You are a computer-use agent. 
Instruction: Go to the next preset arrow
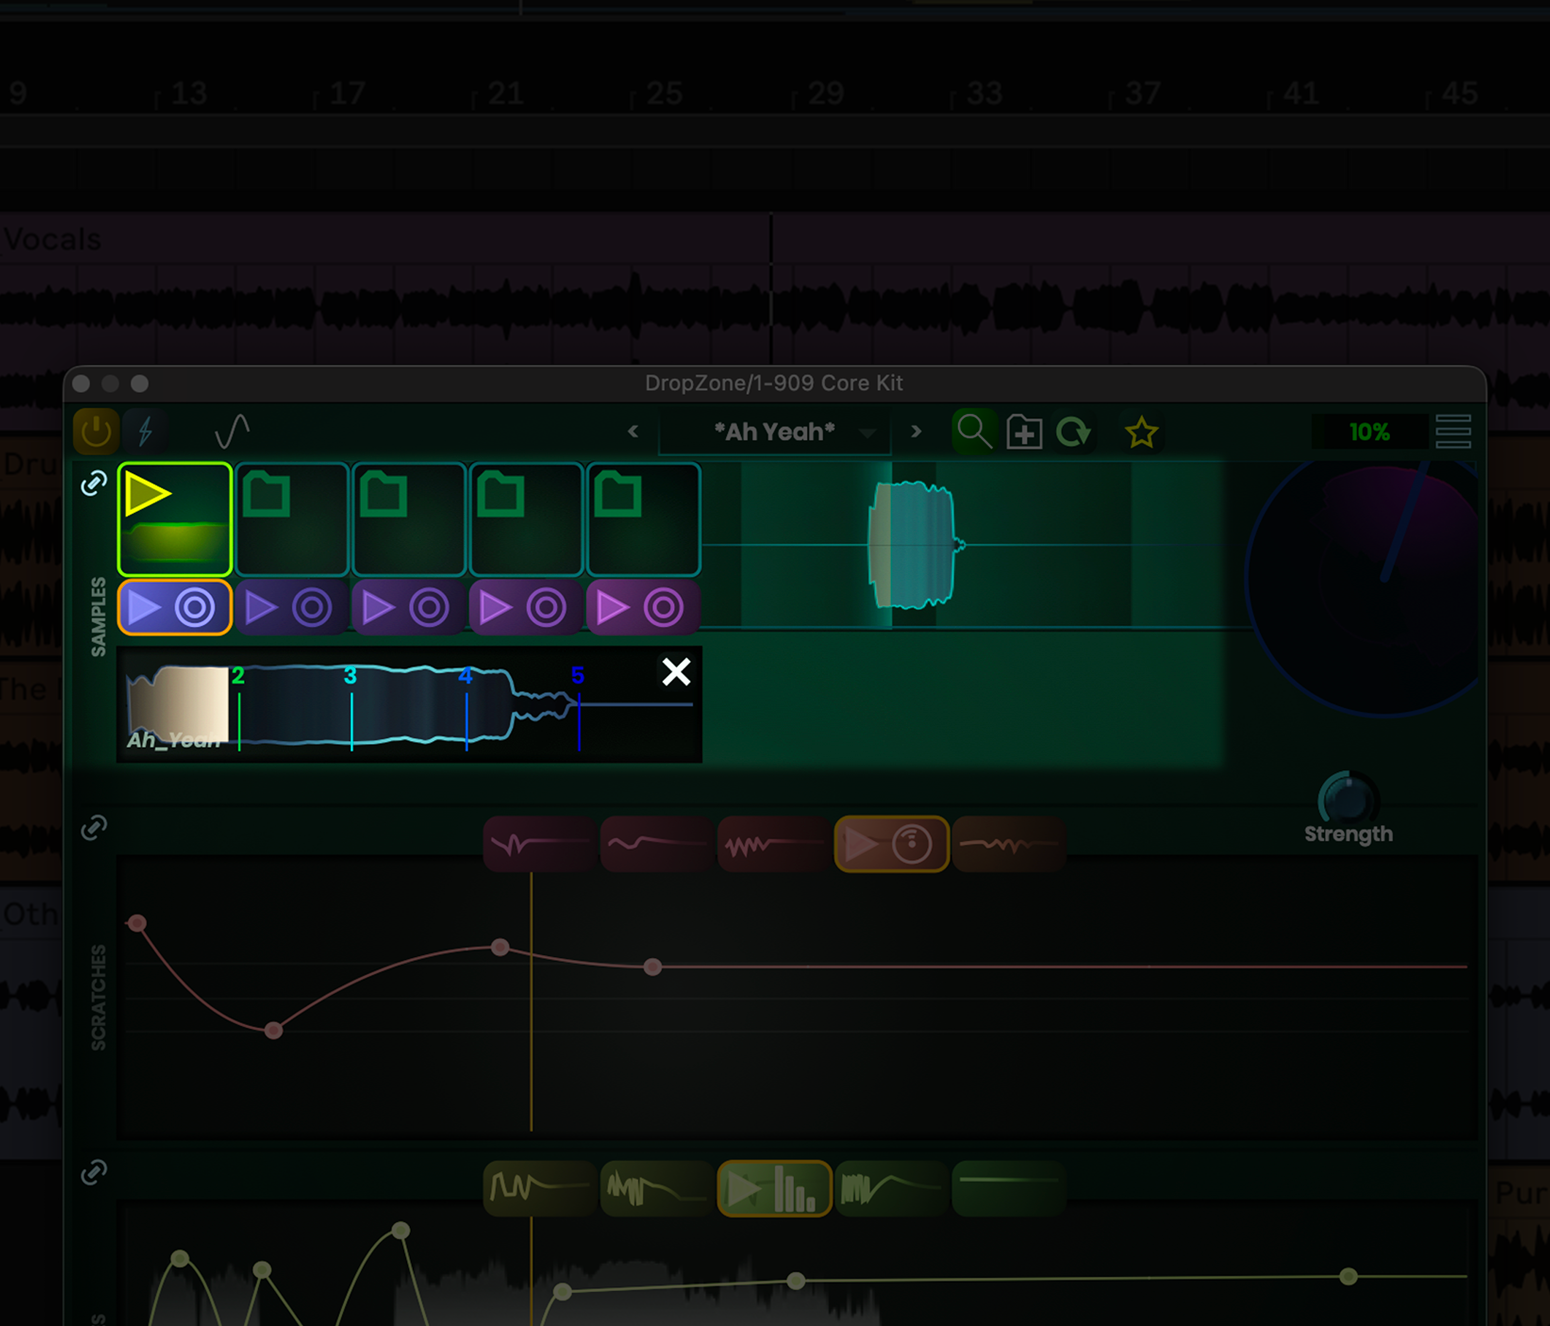[916, 432]
